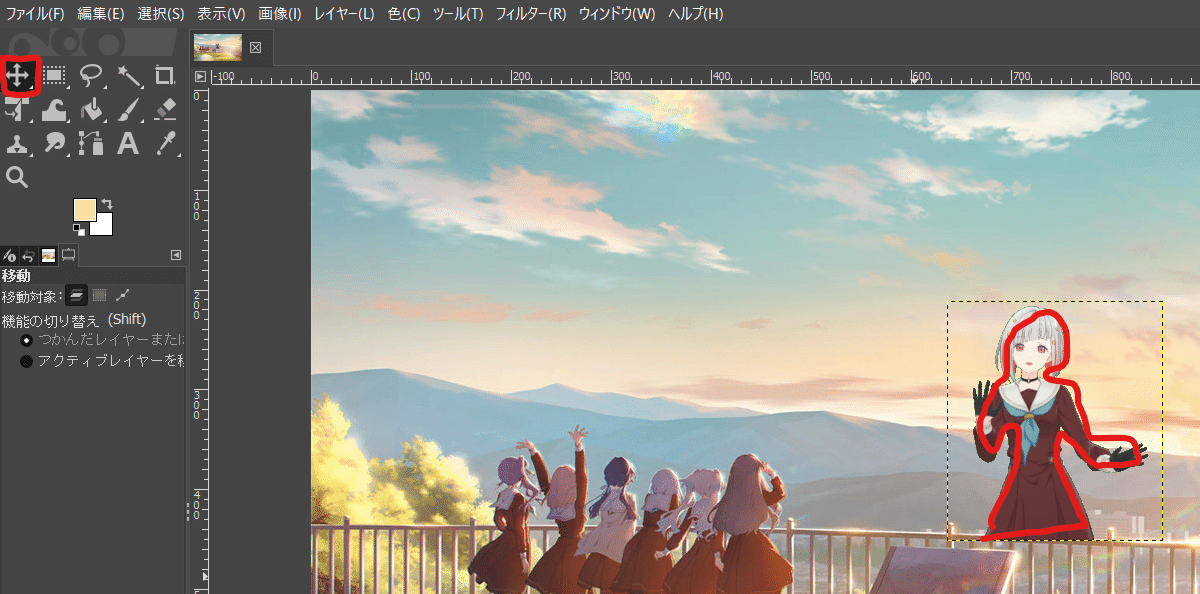Swap foreground and background colors
Image resolution: width=1200 pixels, height=594 pixels.
pyautogui.click(x=107, y=204)
